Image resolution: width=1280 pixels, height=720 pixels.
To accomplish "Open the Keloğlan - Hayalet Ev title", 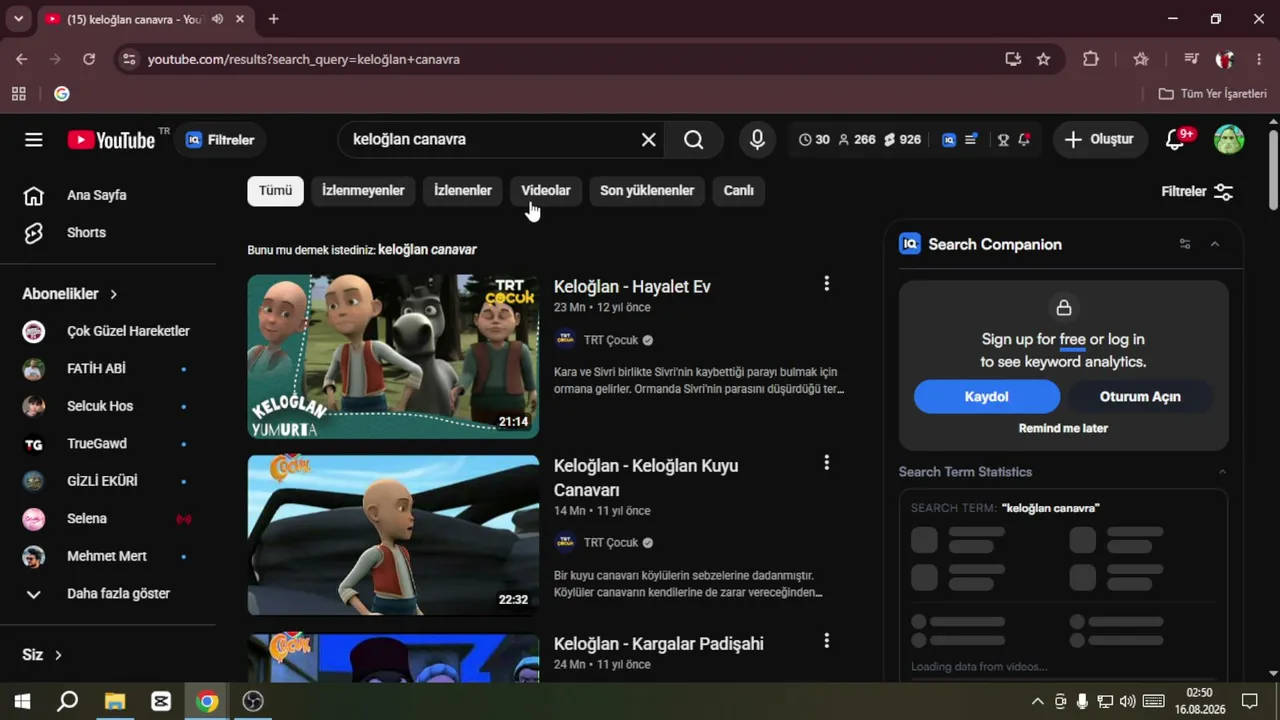I will pyautogui.click(x=632, y=287).
